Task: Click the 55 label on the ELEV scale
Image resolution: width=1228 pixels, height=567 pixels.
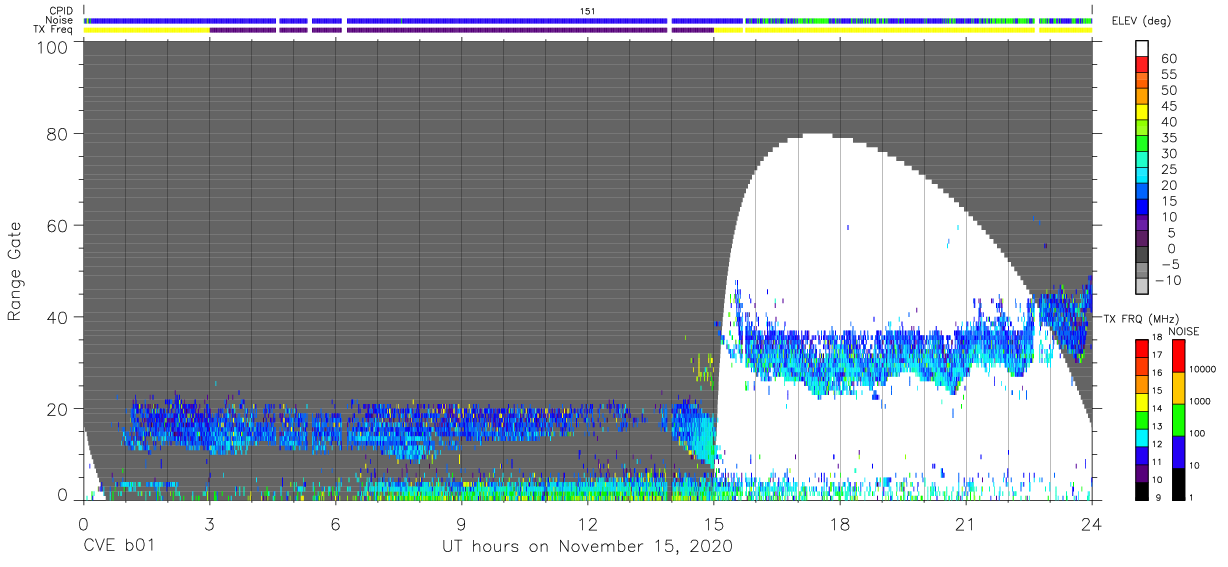Action: pos(1170,75)
